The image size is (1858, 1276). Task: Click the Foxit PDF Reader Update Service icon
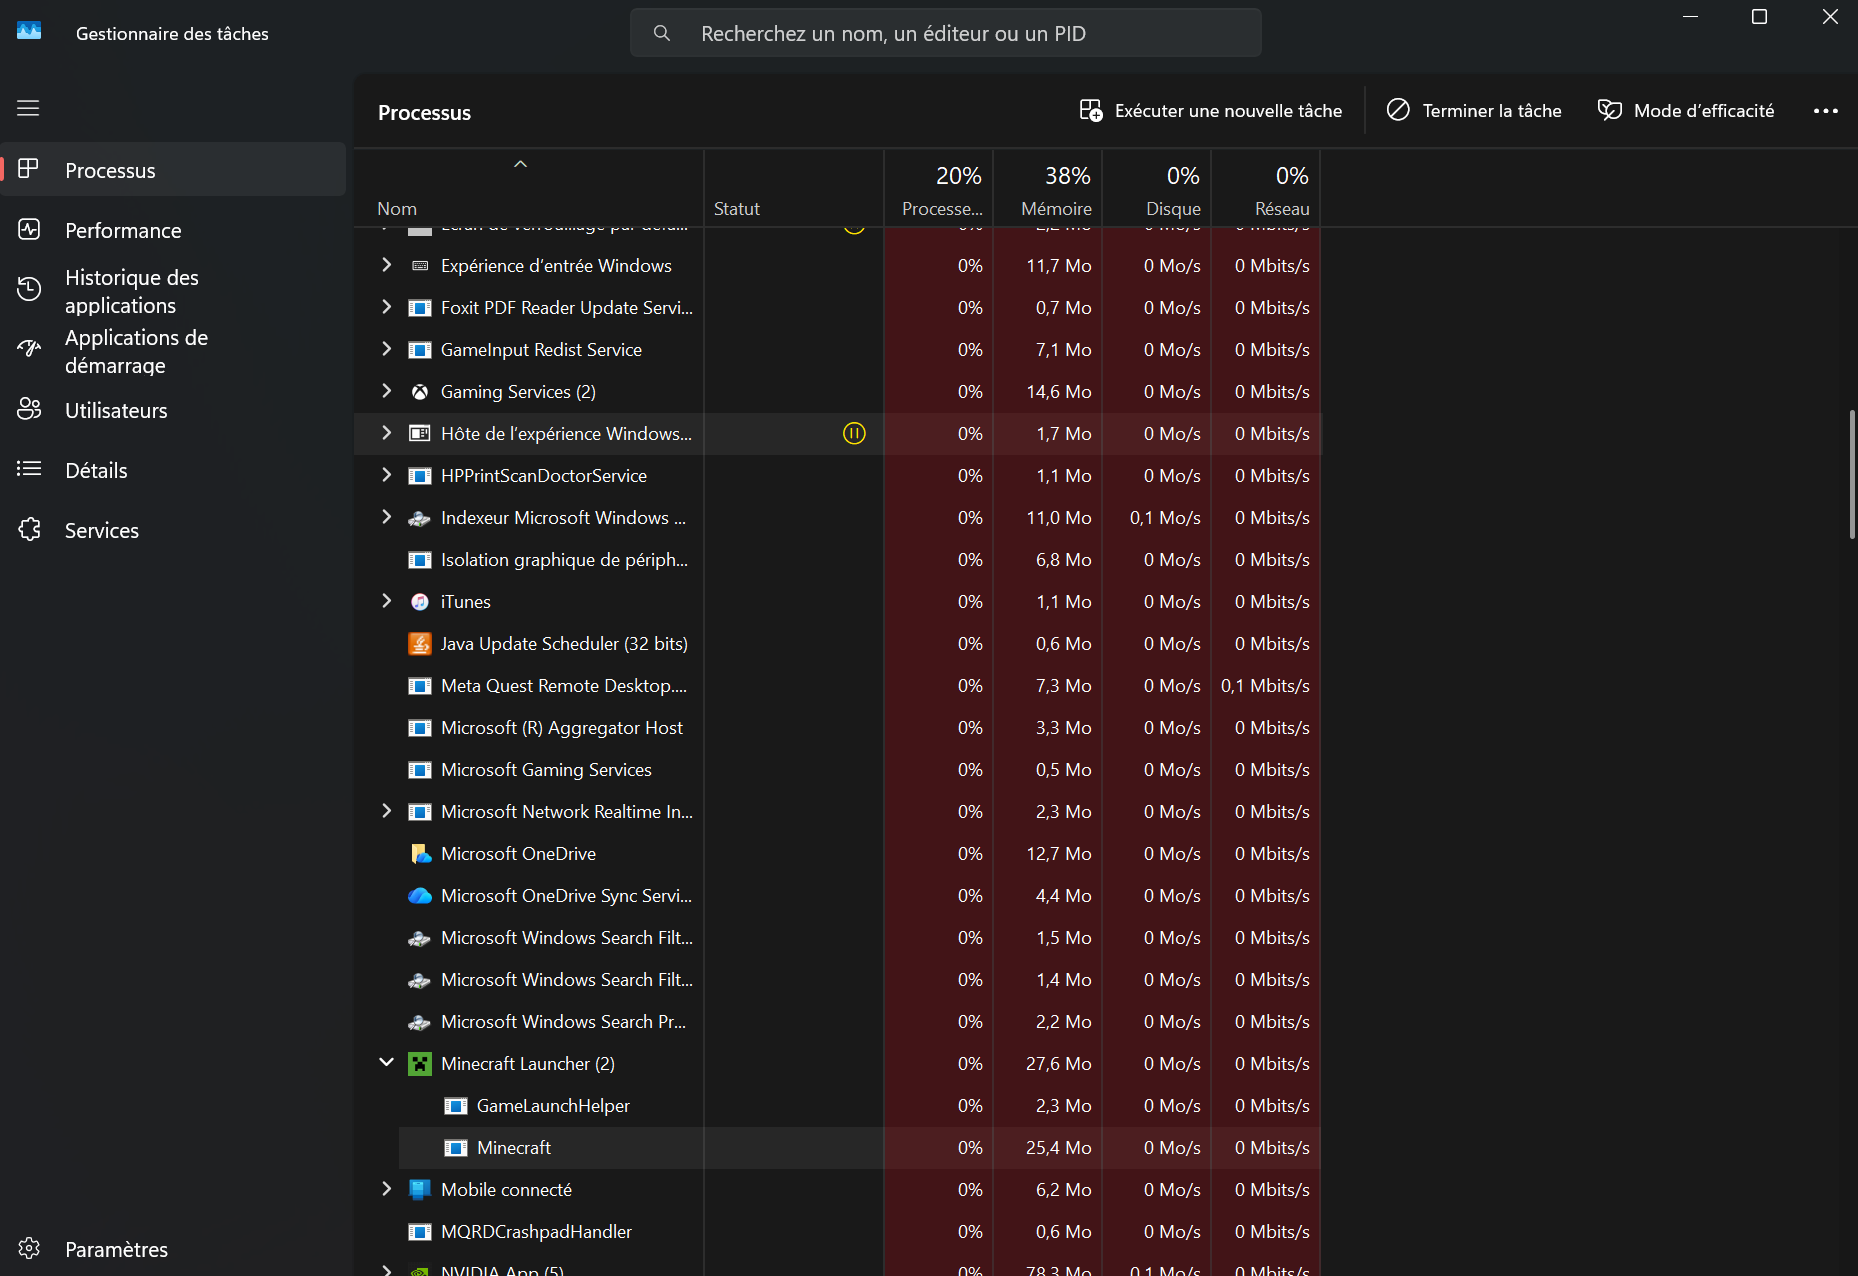(420, 308)
